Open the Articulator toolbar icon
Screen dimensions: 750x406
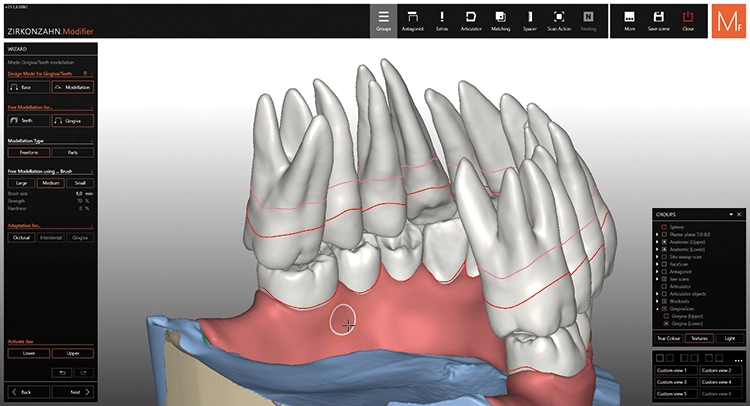pos(471,21)
